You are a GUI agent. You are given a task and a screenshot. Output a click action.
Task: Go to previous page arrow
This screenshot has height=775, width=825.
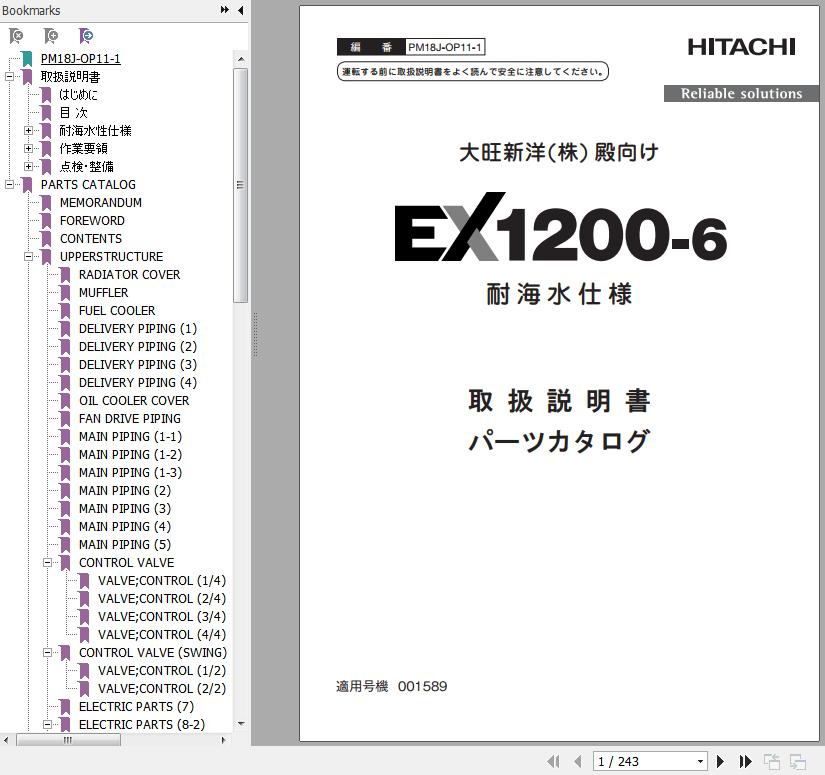click(x=578, y=761)
